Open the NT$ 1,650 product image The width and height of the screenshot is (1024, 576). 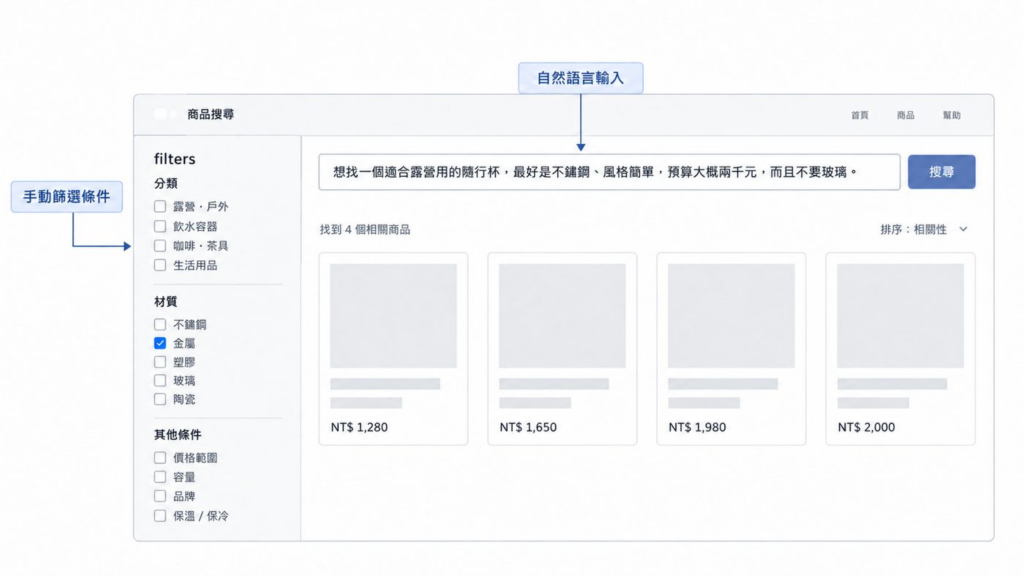click(x=562, y=315)
